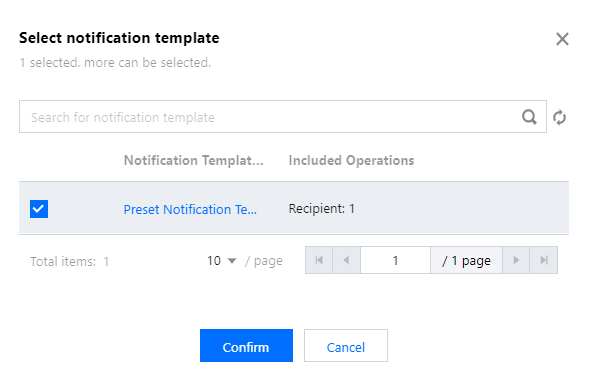Go to first page of results
The width and height of the screenshot is (591, 390).
tap(319, 260)
